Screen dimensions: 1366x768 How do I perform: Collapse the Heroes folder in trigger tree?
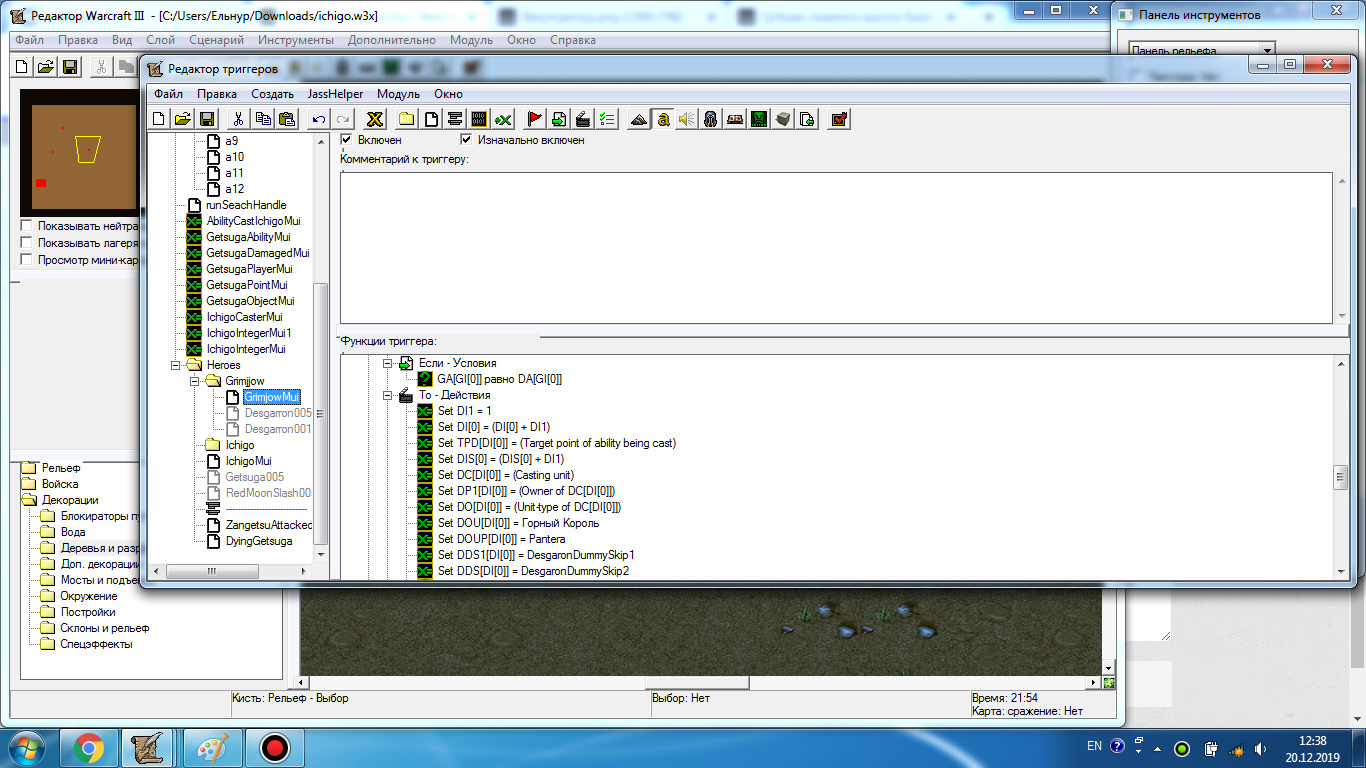click(x=176, y=365)
